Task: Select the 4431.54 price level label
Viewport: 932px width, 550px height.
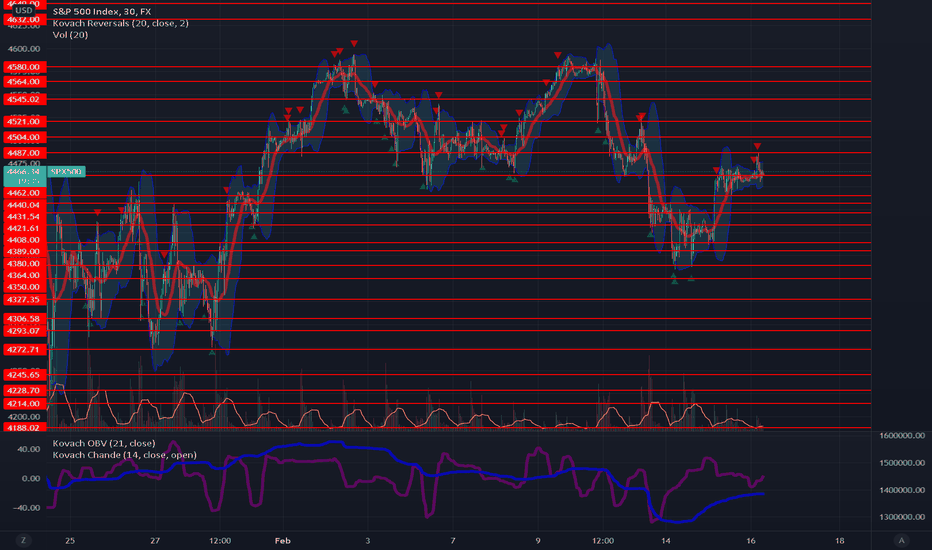Action: click(24, 216)
